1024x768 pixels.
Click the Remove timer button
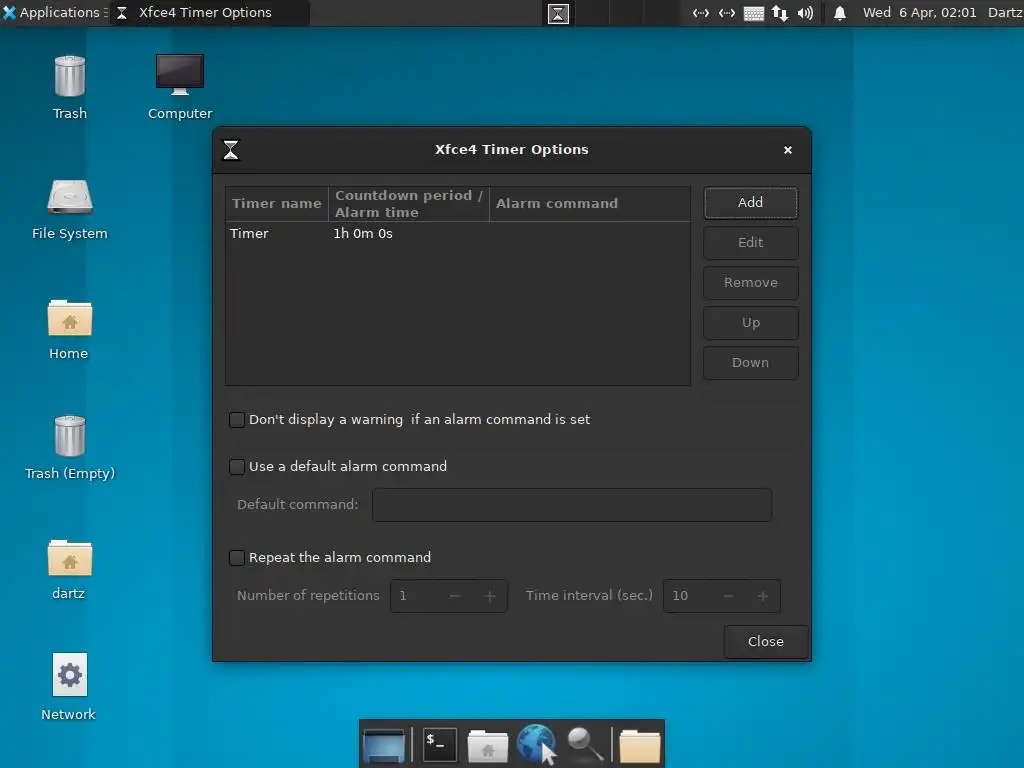[750, 283]
